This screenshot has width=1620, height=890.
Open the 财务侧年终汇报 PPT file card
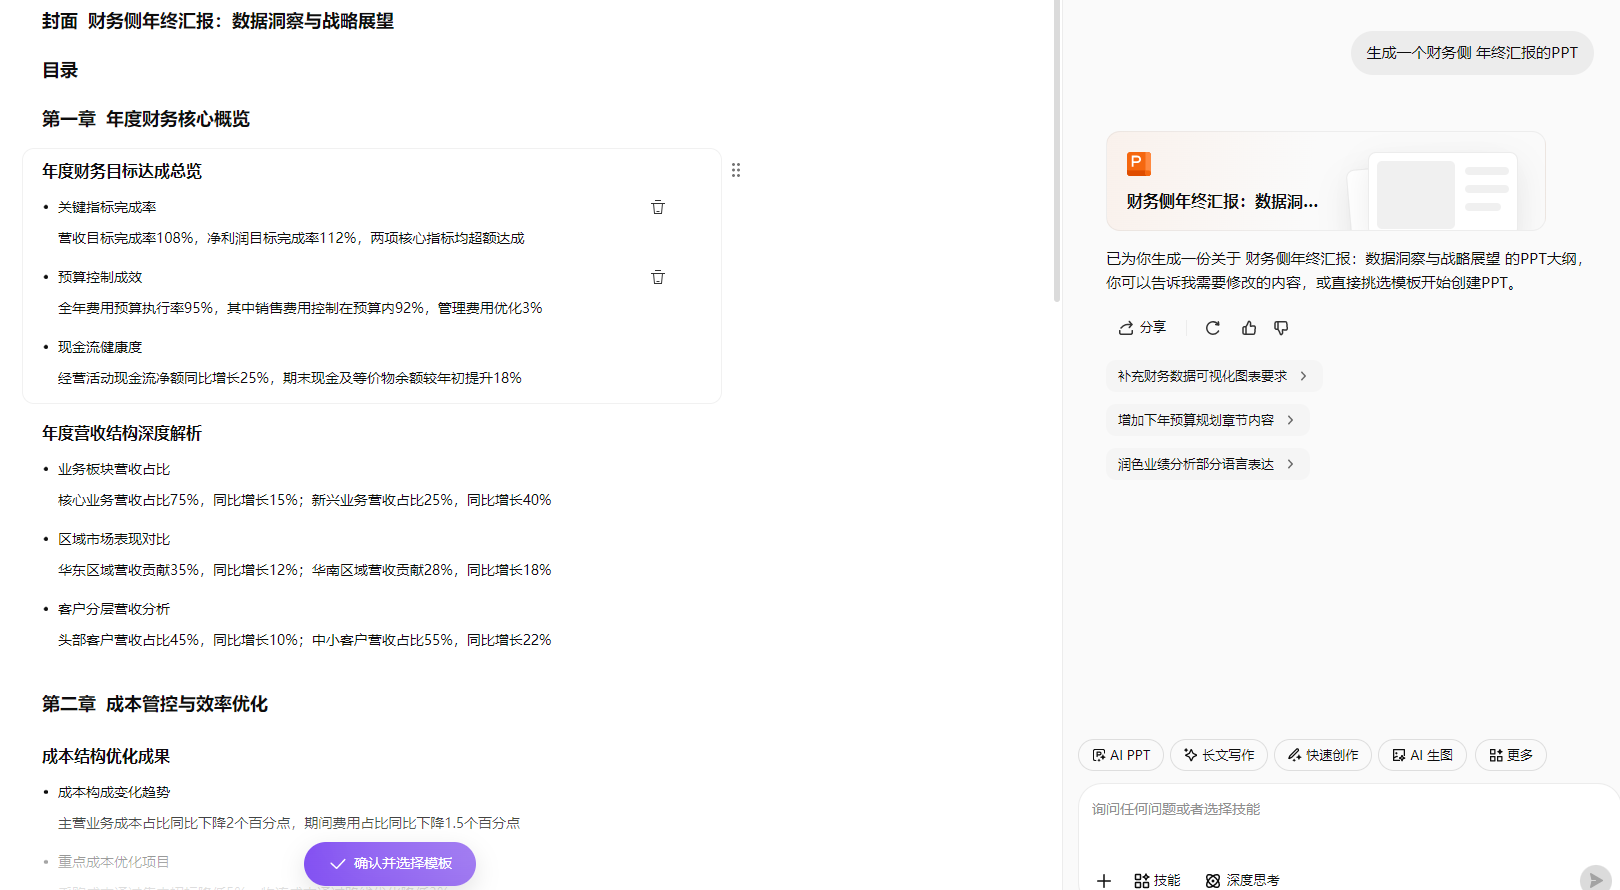pyautogui.click(x=1325, y=181)
